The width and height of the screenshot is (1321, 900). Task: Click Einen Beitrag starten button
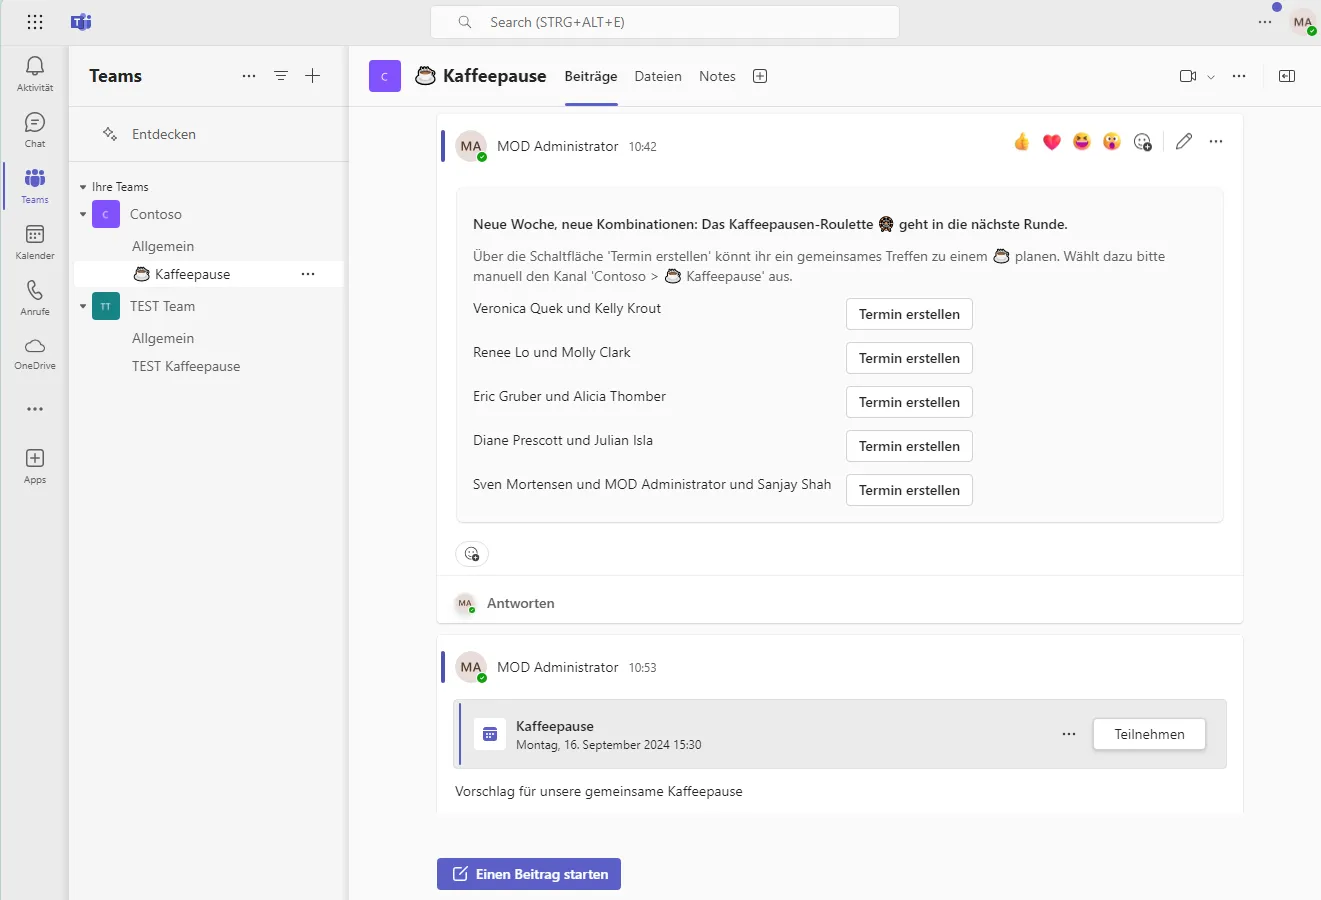(x=529, y=874)
